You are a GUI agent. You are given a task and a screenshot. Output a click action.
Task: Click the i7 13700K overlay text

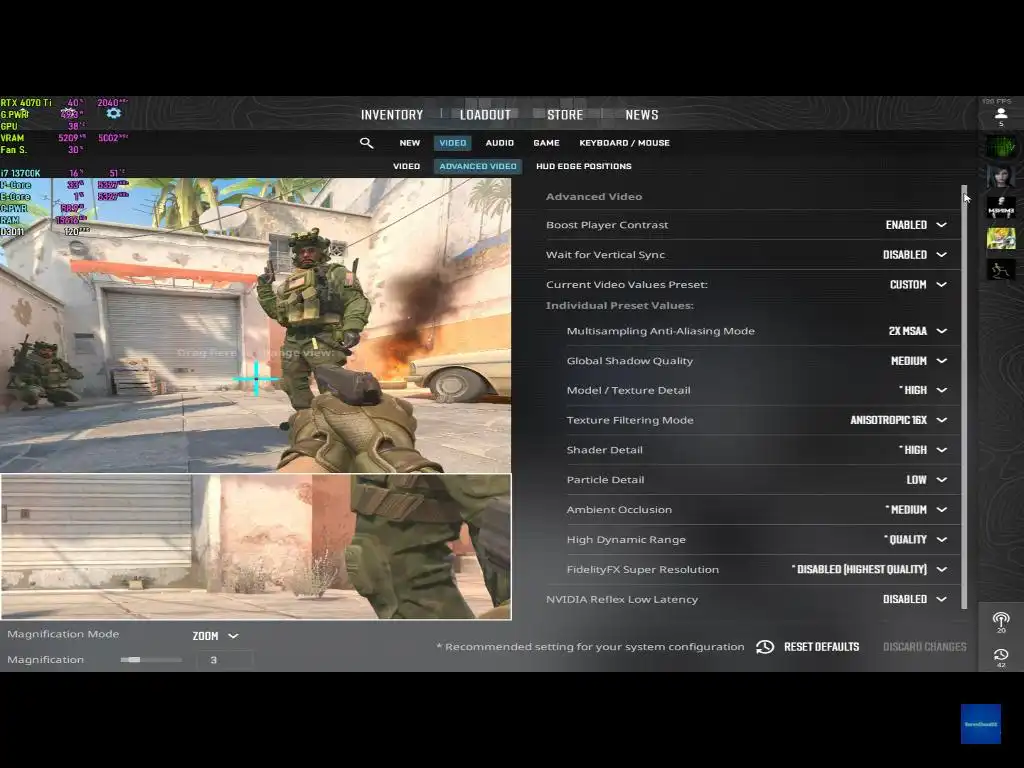(x=21, y=173)
